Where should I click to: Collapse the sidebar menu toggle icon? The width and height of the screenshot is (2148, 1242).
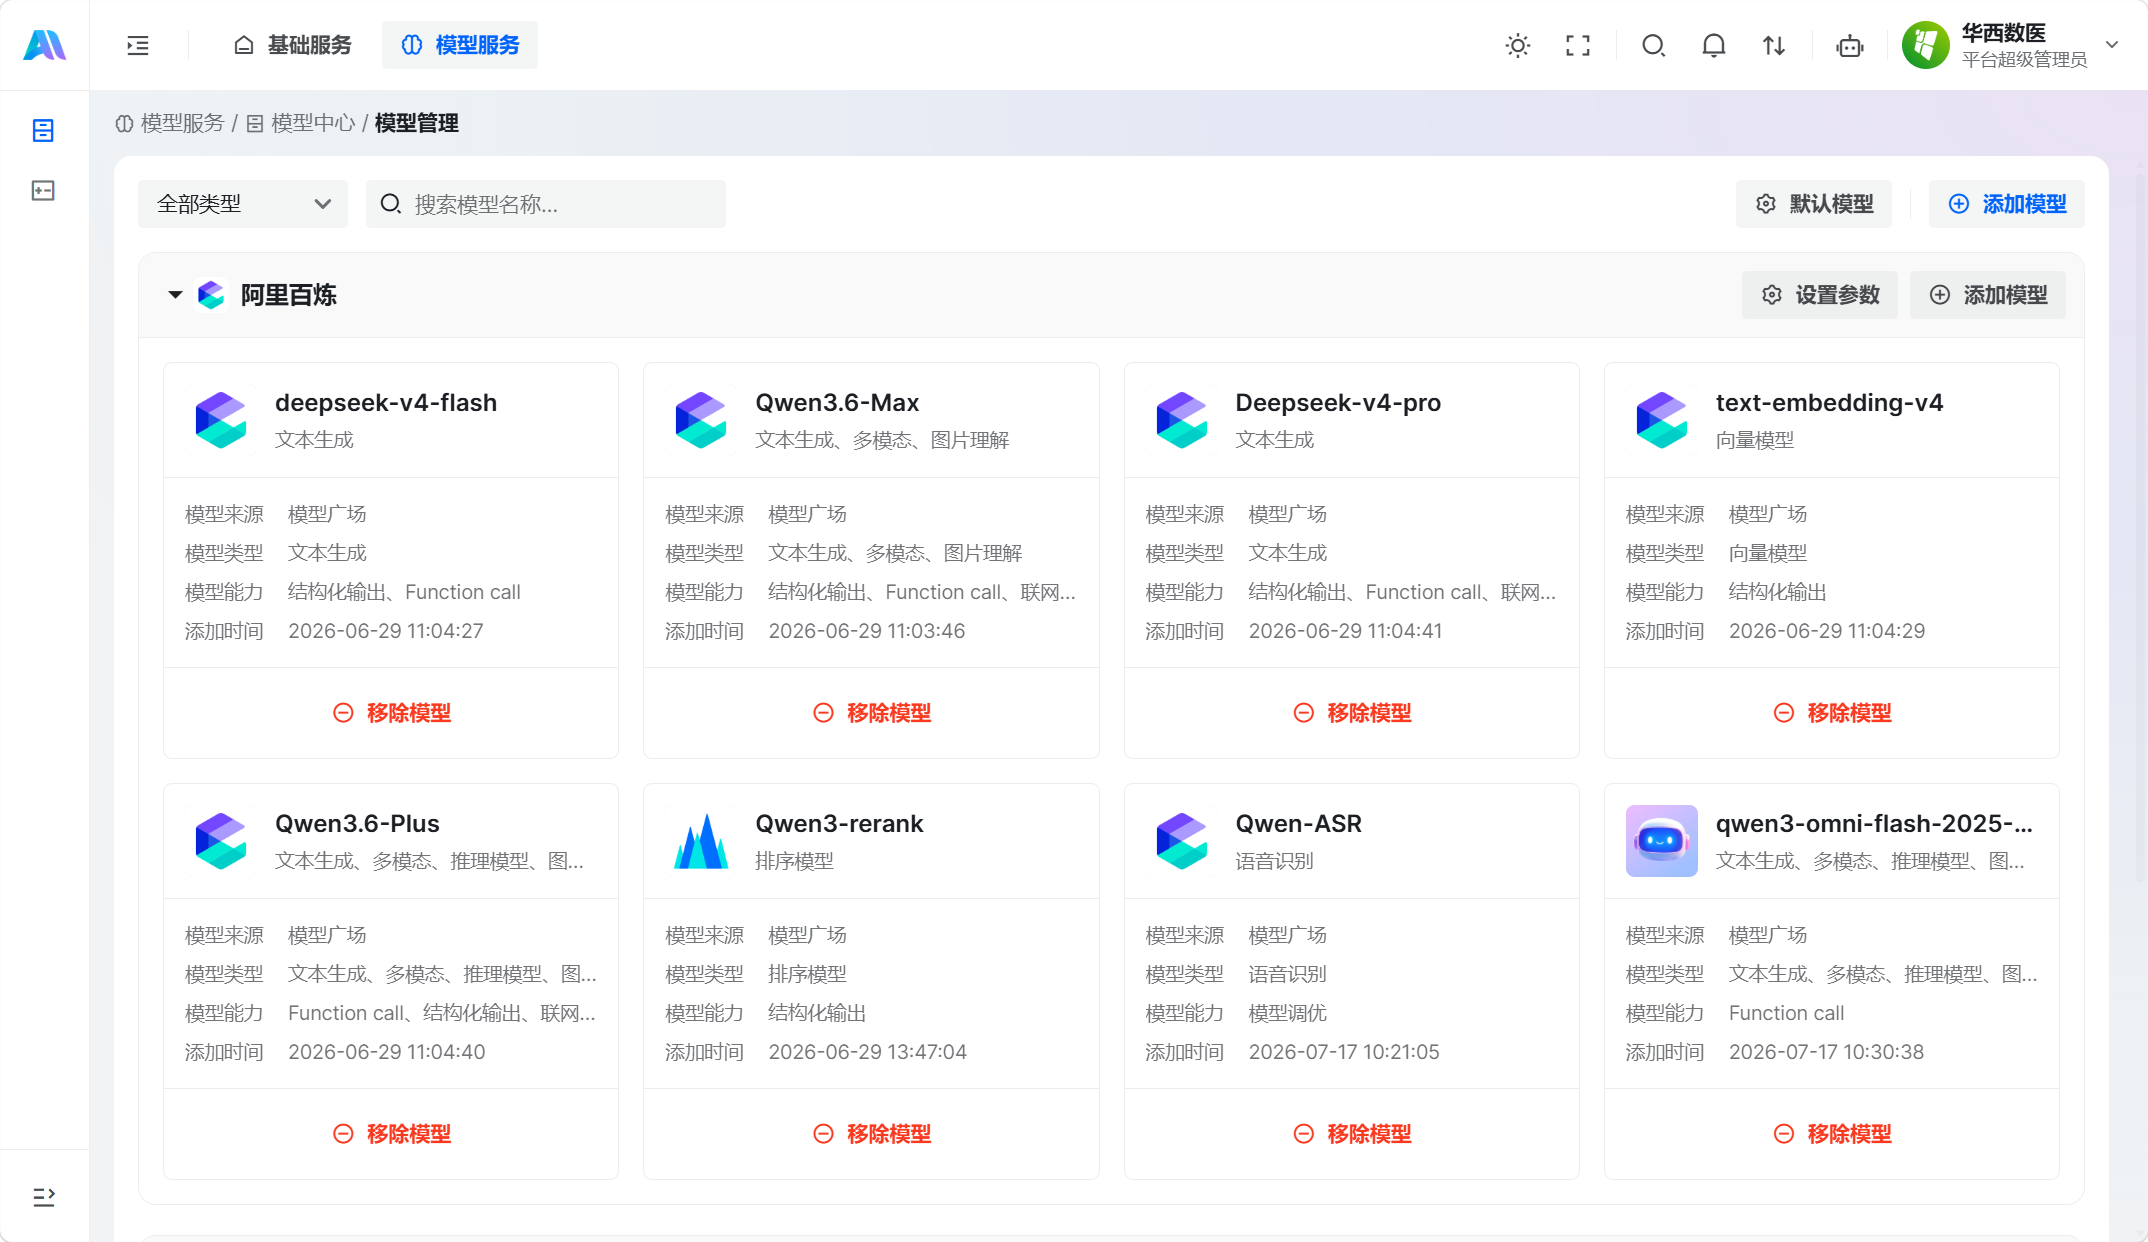pos(138,45)
